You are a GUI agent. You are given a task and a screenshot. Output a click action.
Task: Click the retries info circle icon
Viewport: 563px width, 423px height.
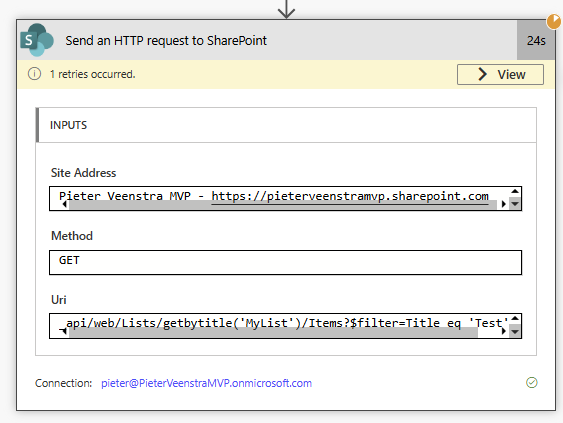(x=34, y=74)
